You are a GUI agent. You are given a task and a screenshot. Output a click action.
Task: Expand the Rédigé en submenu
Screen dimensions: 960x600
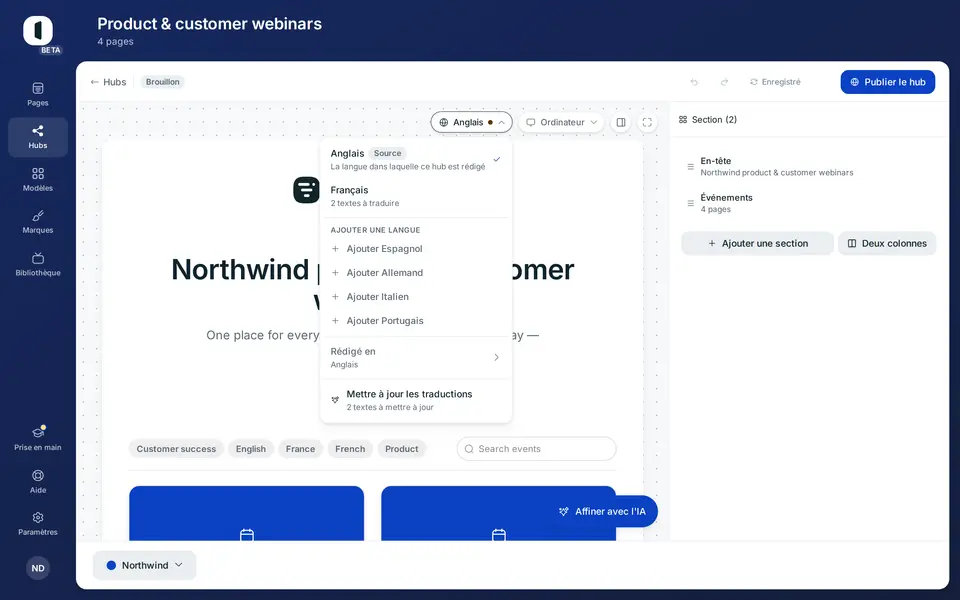point(416,358)
